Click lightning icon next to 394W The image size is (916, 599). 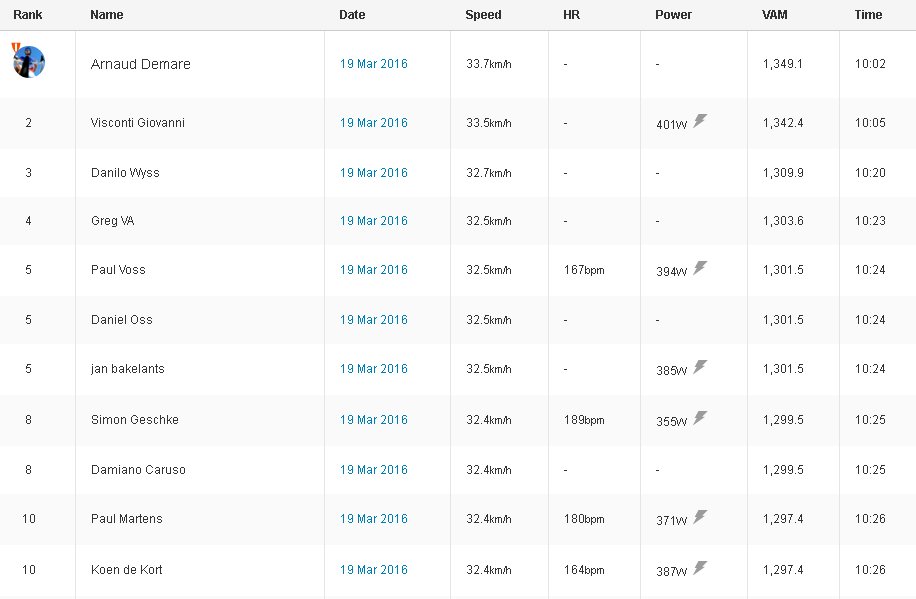pos(700,268)
